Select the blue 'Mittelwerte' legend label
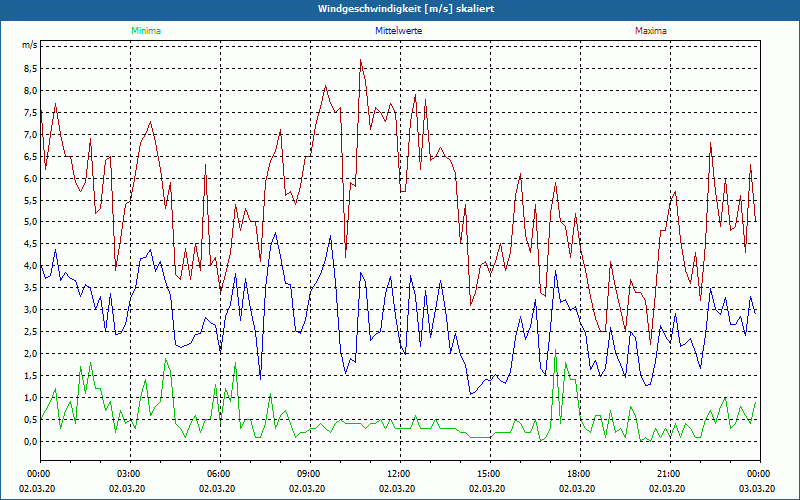 tap(398, 31)
